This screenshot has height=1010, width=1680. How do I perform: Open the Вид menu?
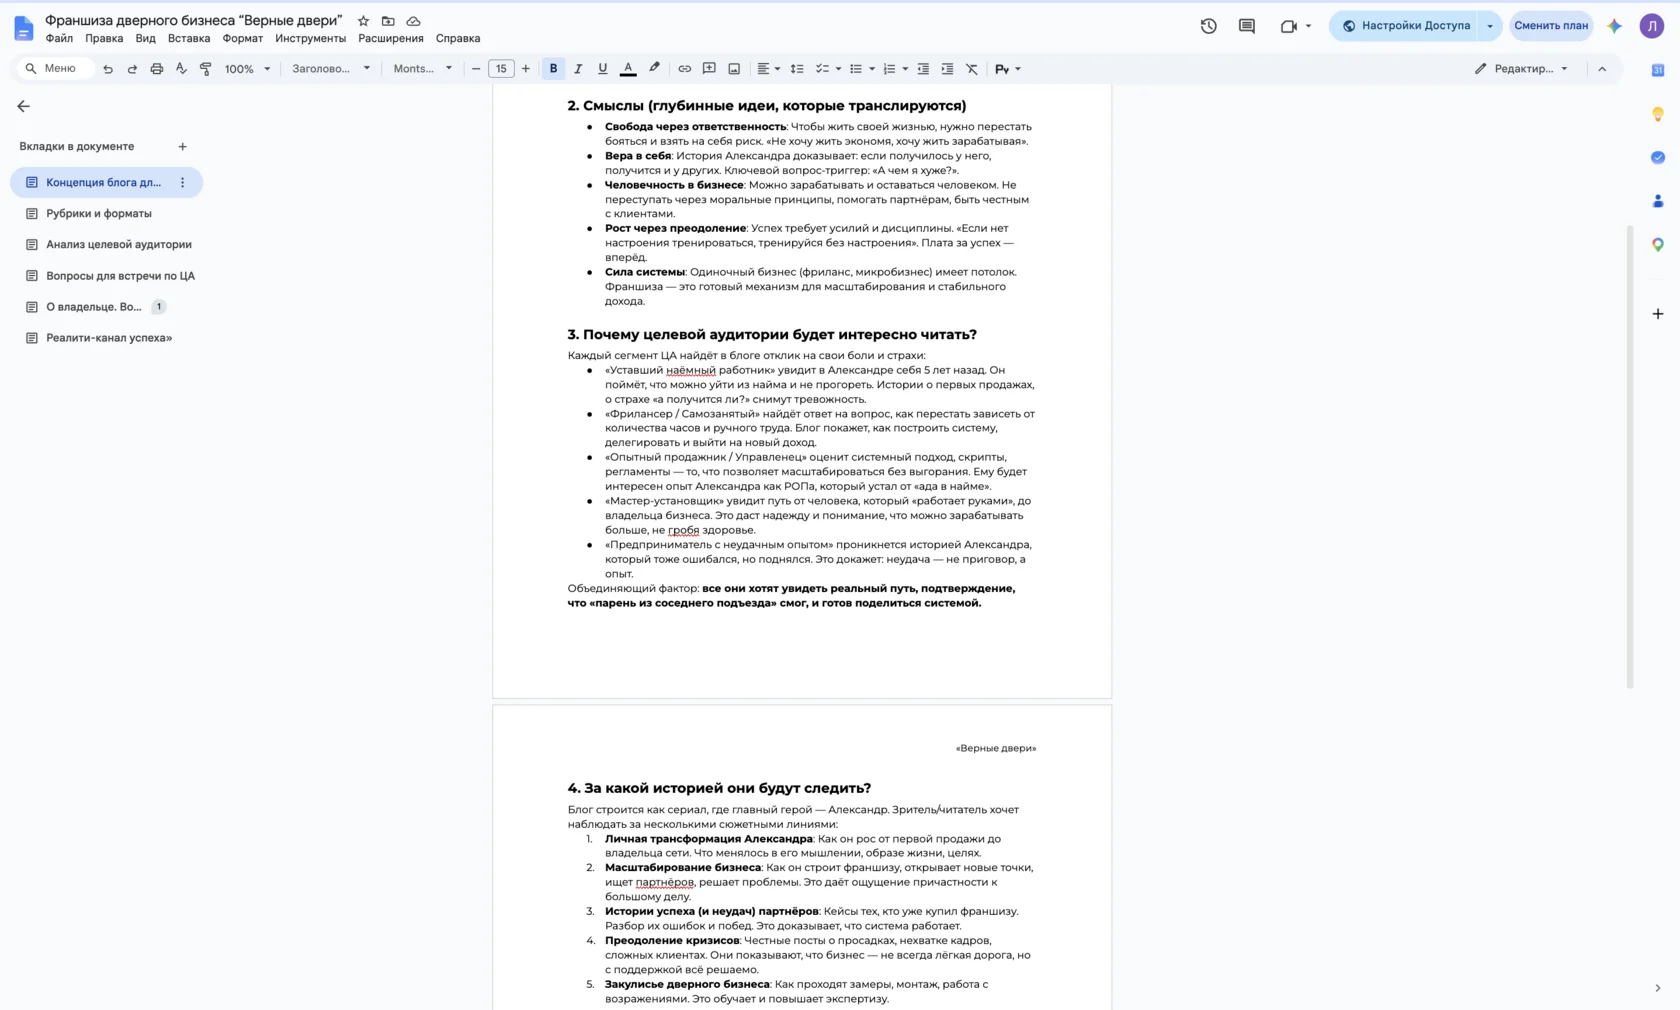[145, 38]
